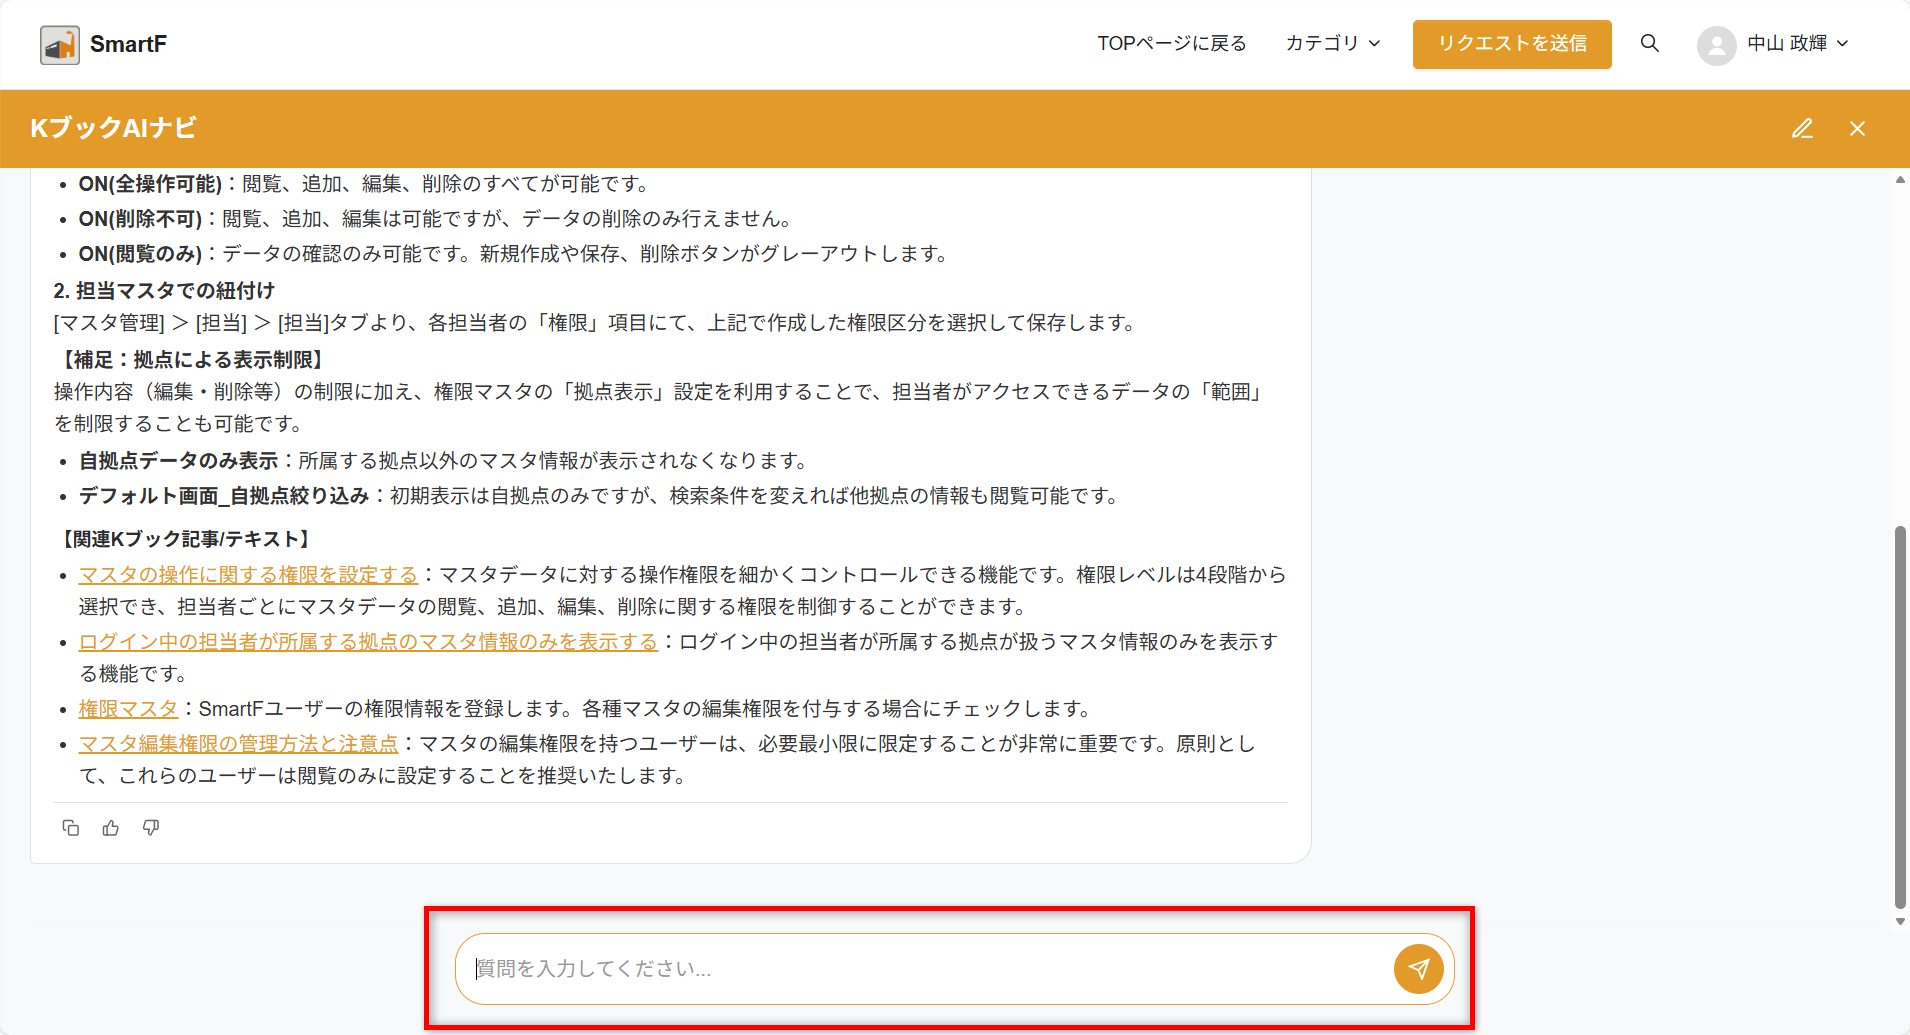
Task: Click the 質問を入力してください input field
Action: click(x=920, y=968)
